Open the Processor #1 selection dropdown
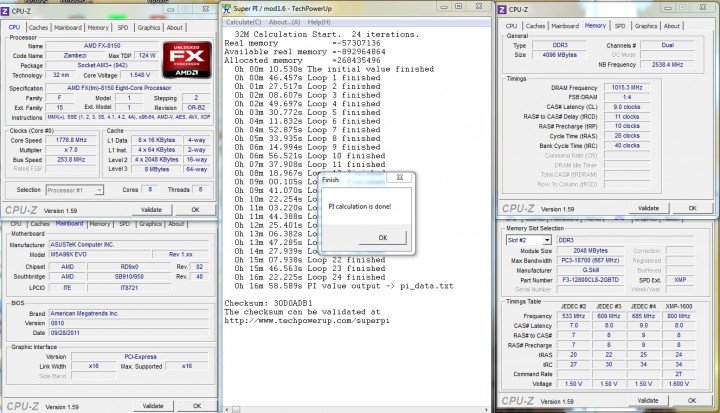Image resolution: width=720 pixels, height=413 pixels. point(75,190)
